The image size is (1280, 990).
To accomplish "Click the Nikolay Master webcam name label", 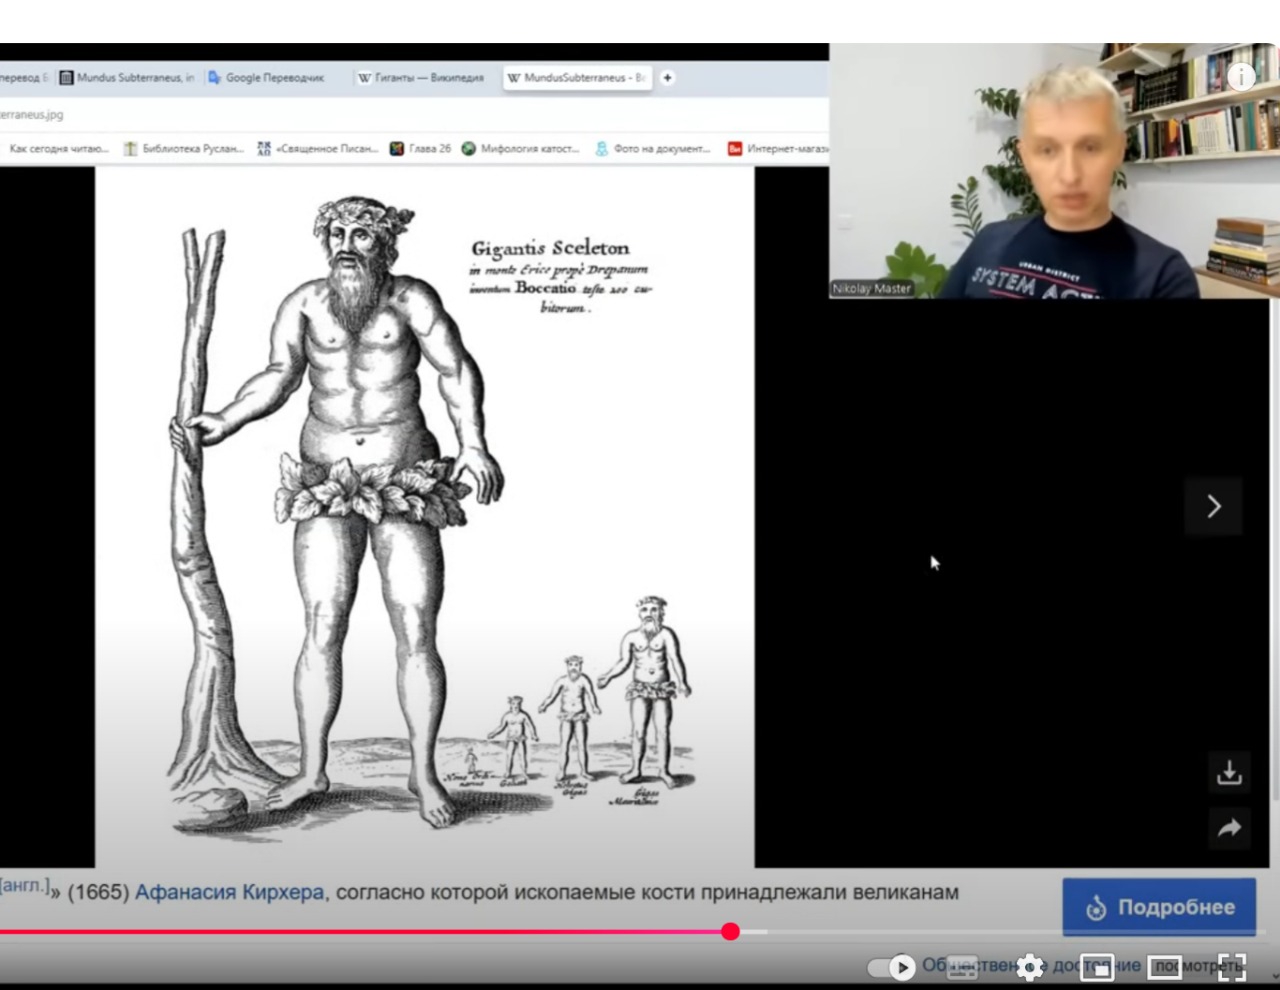I will (872, 288).
